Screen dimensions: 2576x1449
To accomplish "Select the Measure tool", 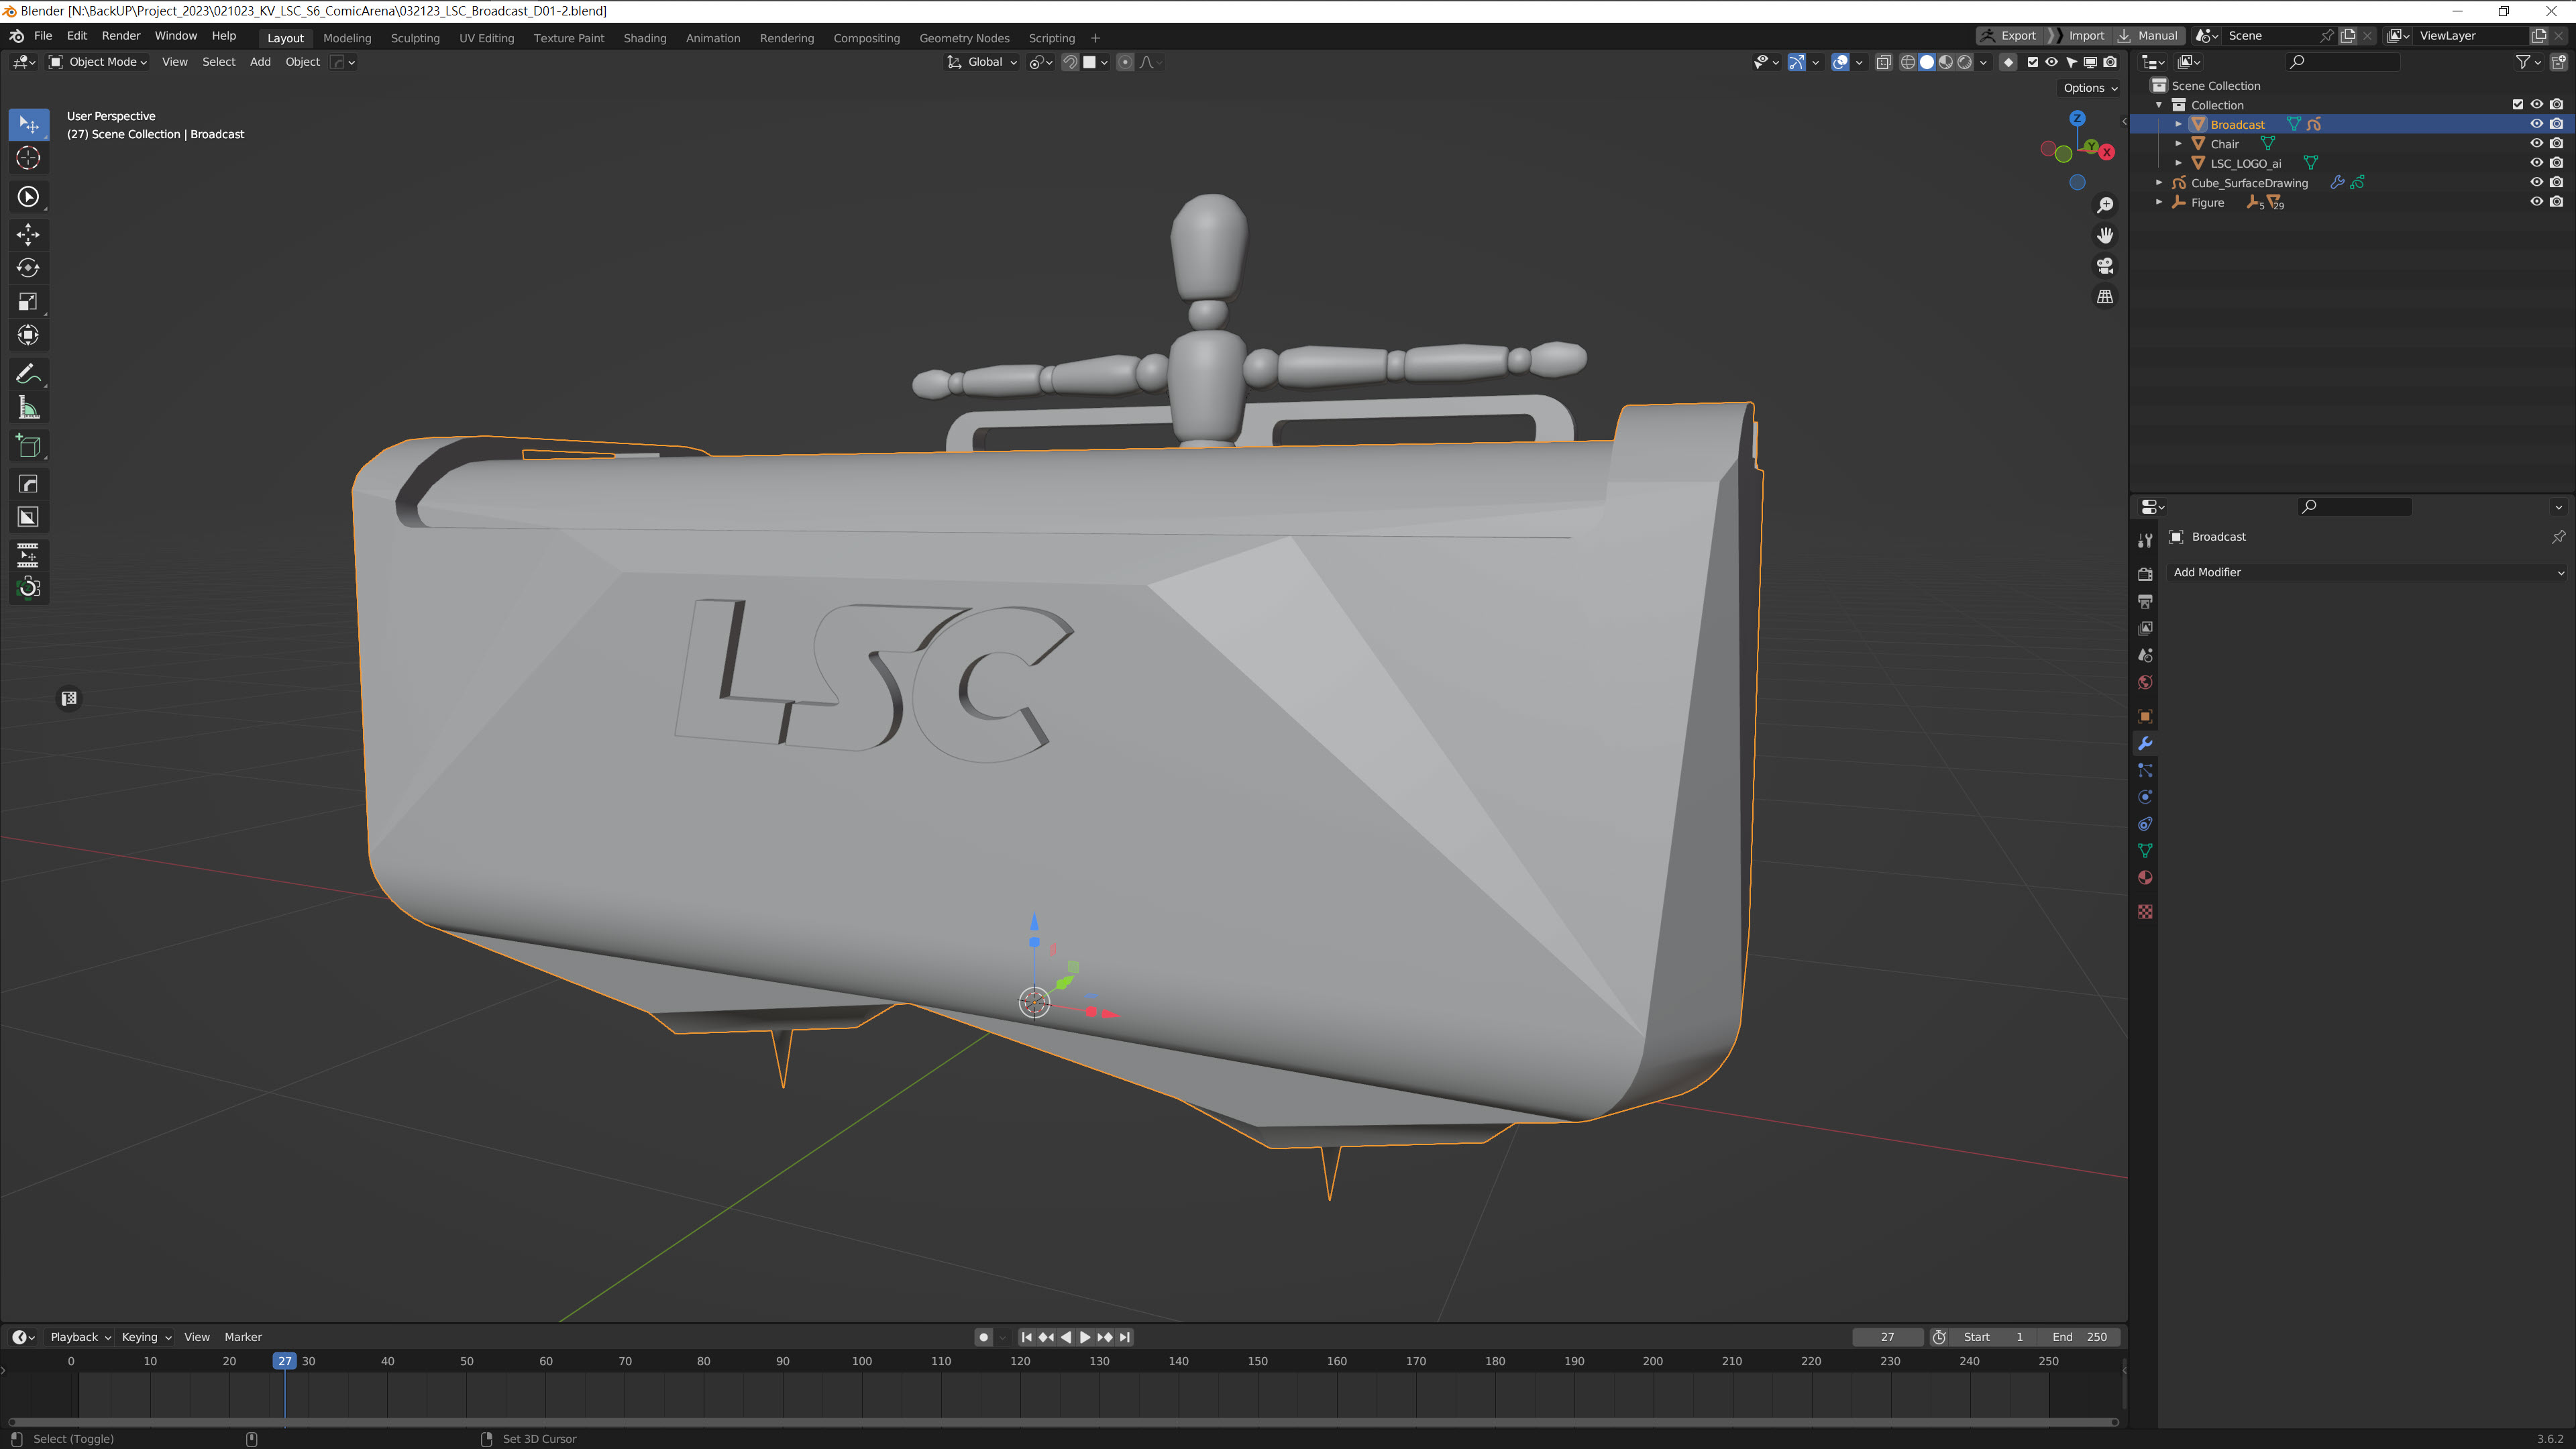I will 28,408.
